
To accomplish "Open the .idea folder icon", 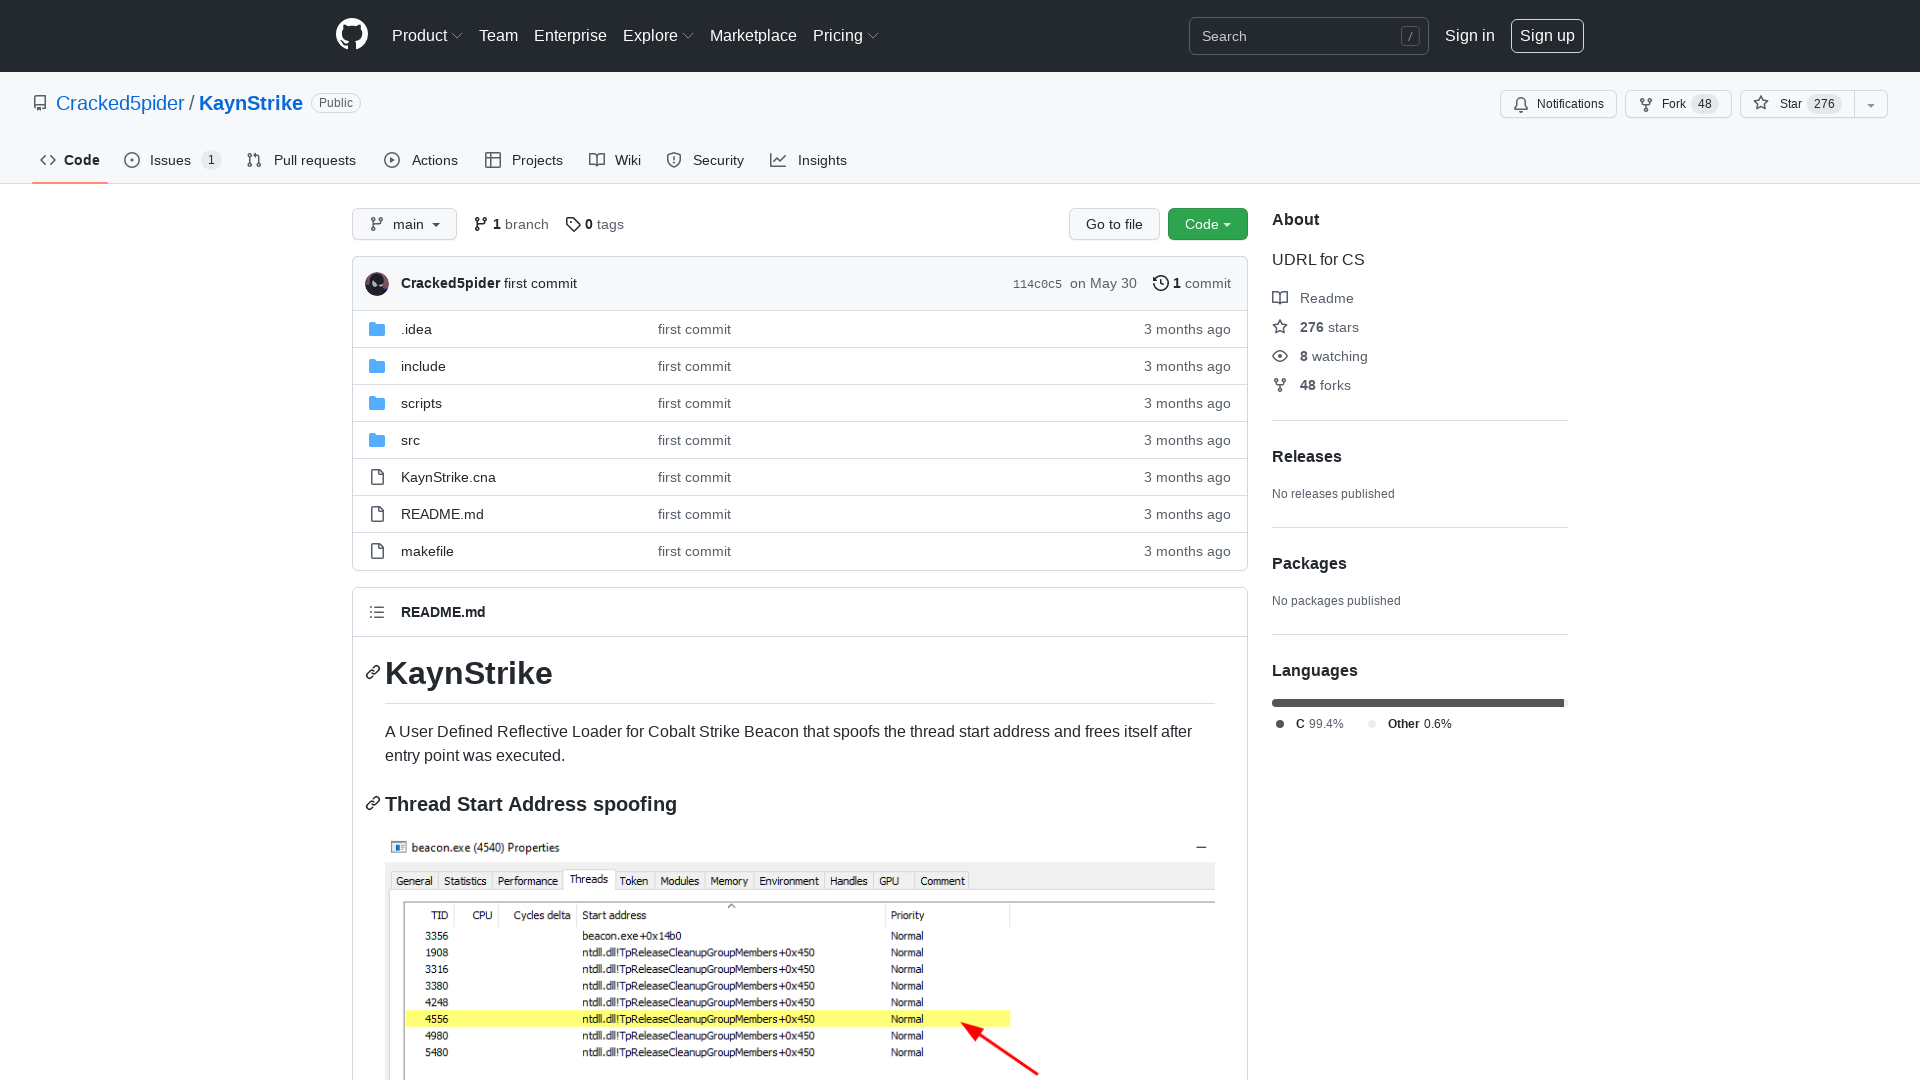I will click(x=377, y=329).
